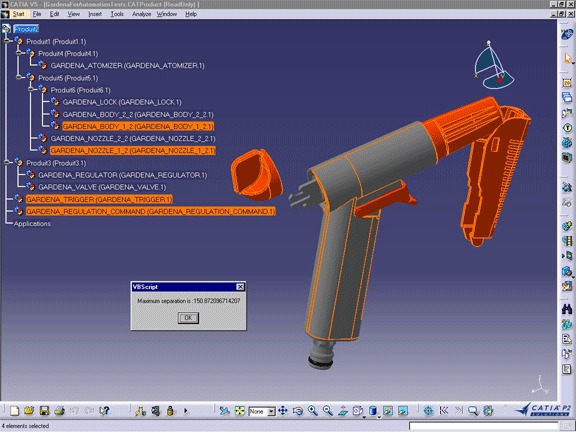Click the document icon at right toolbar bottom
The image size is (576, 432).
[x=567, y=369]
